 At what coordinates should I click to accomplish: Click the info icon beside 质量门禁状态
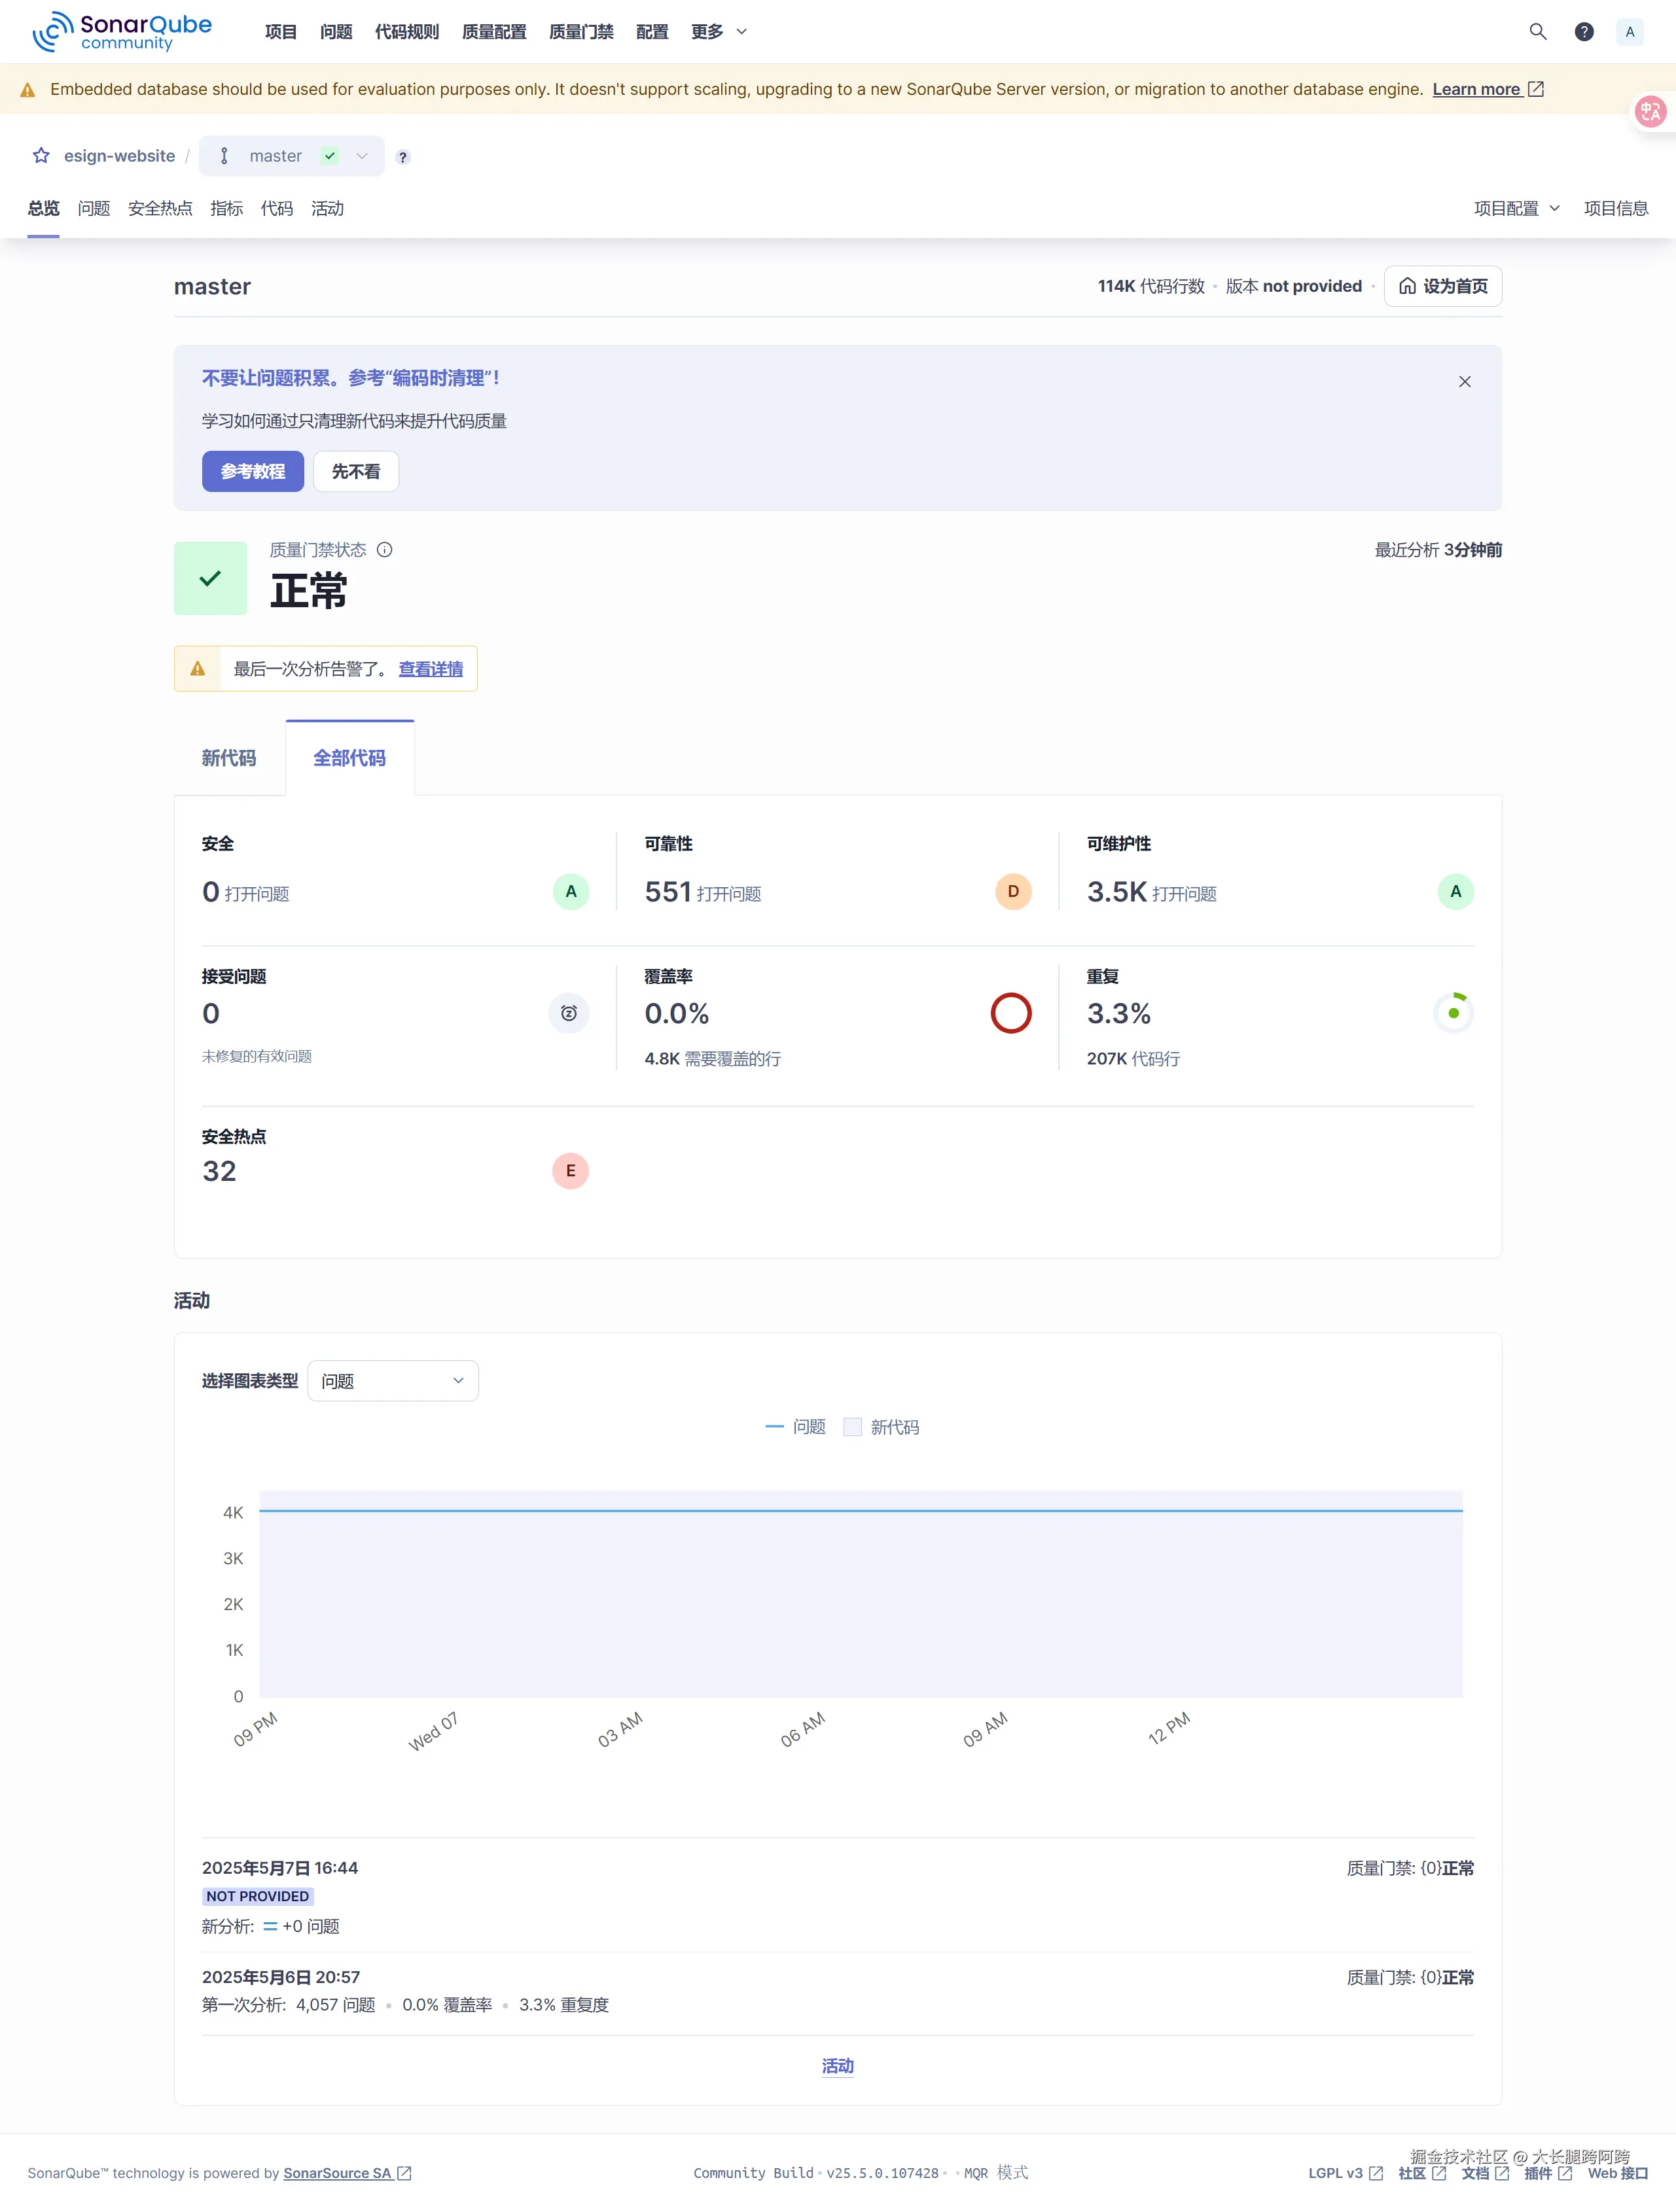(x=385, y=549)
